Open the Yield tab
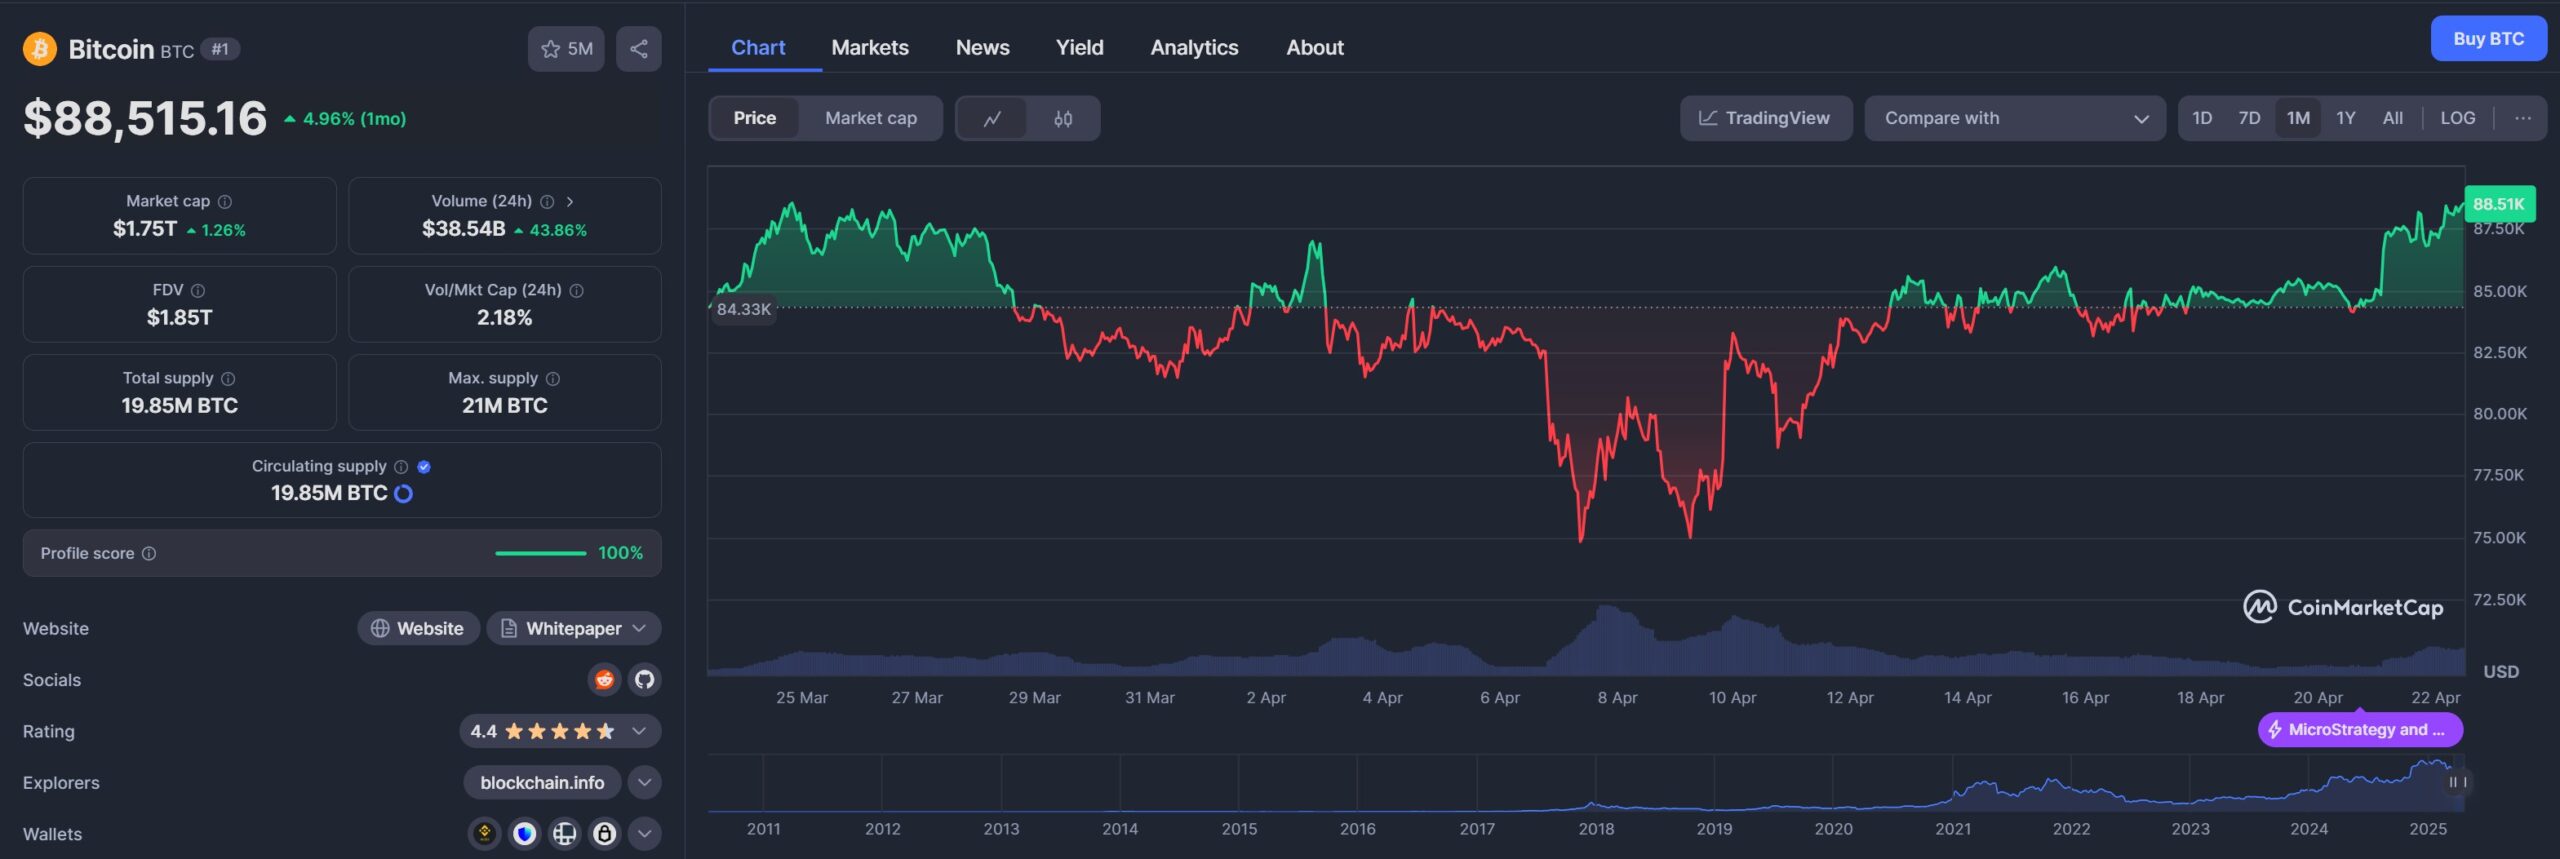Image resolution: width=2560 pixels, height=859 pixels. [x=1080, y=48]
